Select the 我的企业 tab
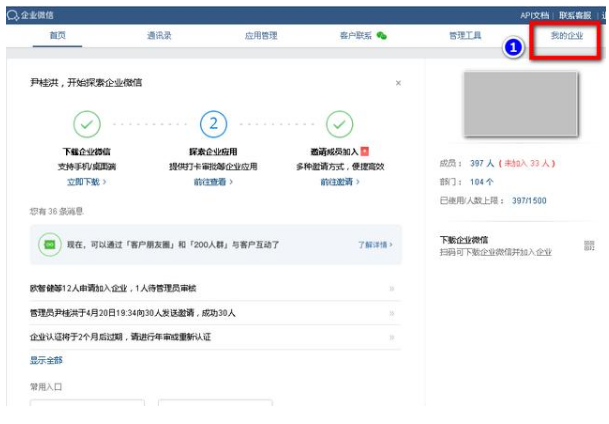This screenshot has height=424, width=609. (x=567, y=36)
